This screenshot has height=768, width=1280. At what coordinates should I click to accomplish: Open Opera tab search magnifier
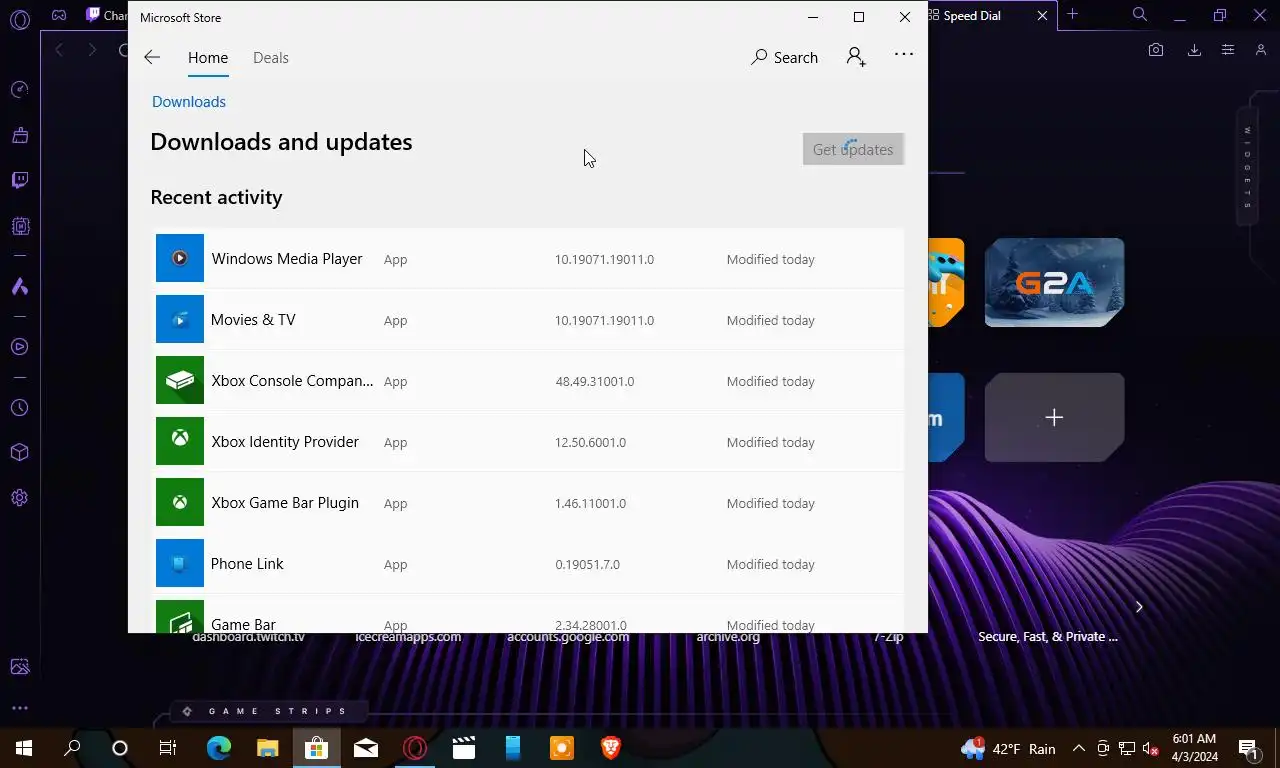[x=1140, y=14]
